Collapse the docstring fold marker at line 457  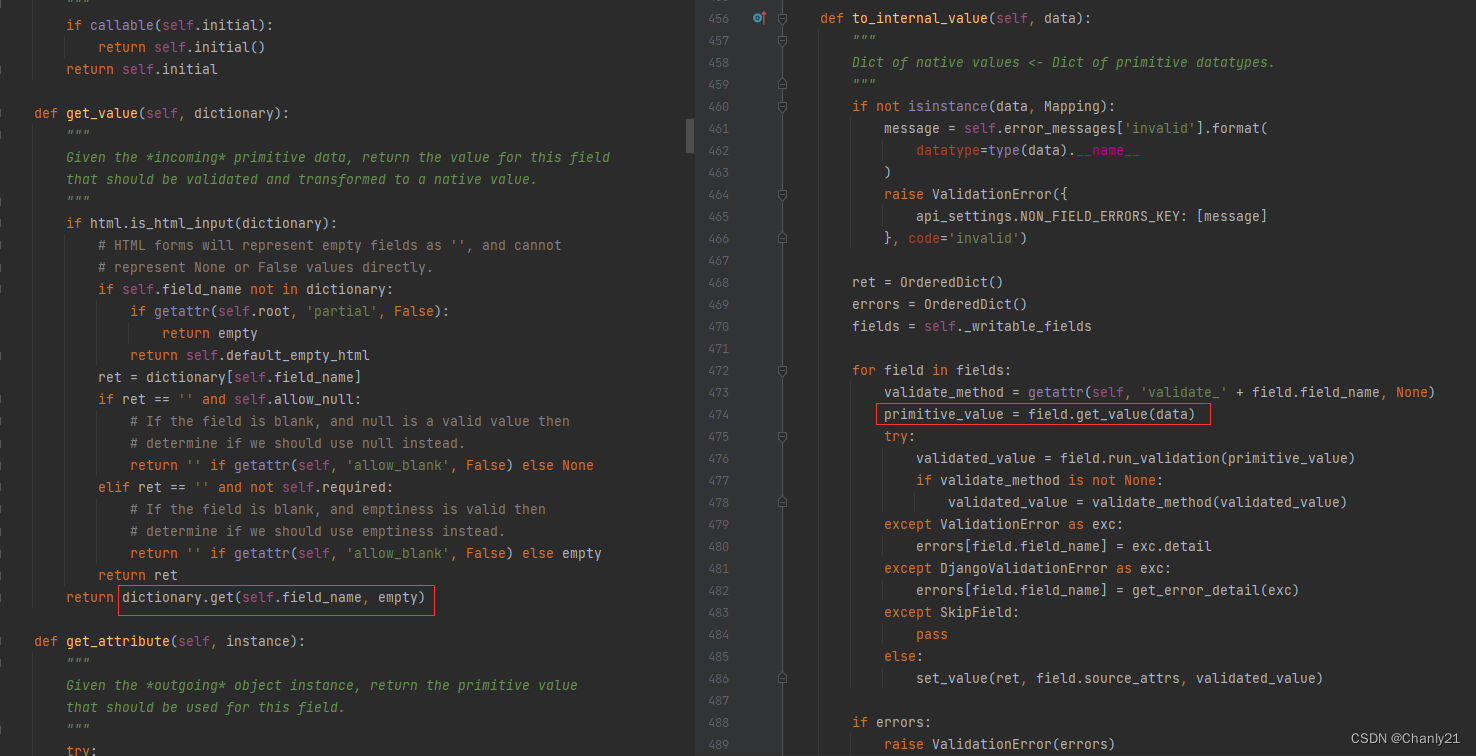click(x=783, y=40)
